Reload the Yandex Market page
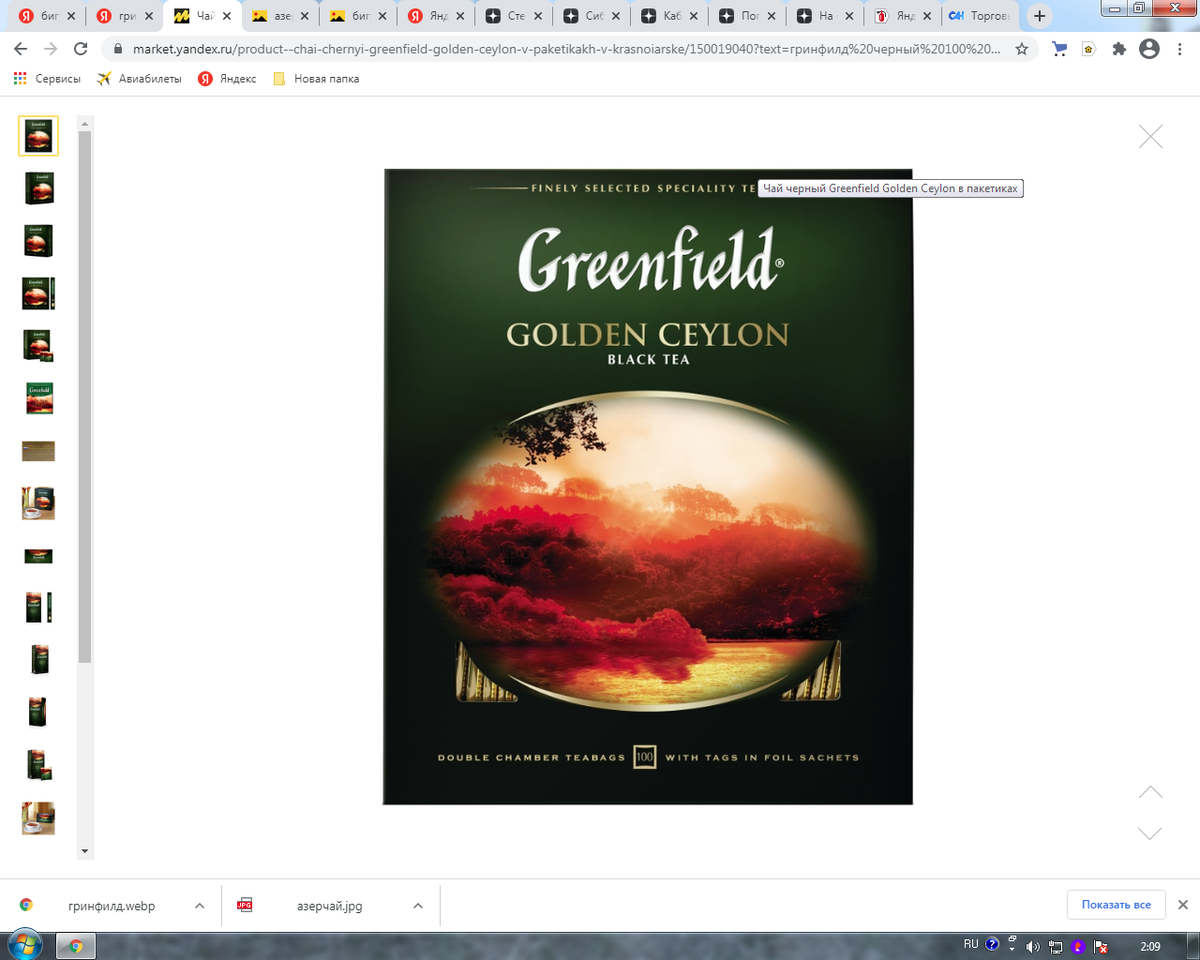1200x960 pixels. coord(82,49)
